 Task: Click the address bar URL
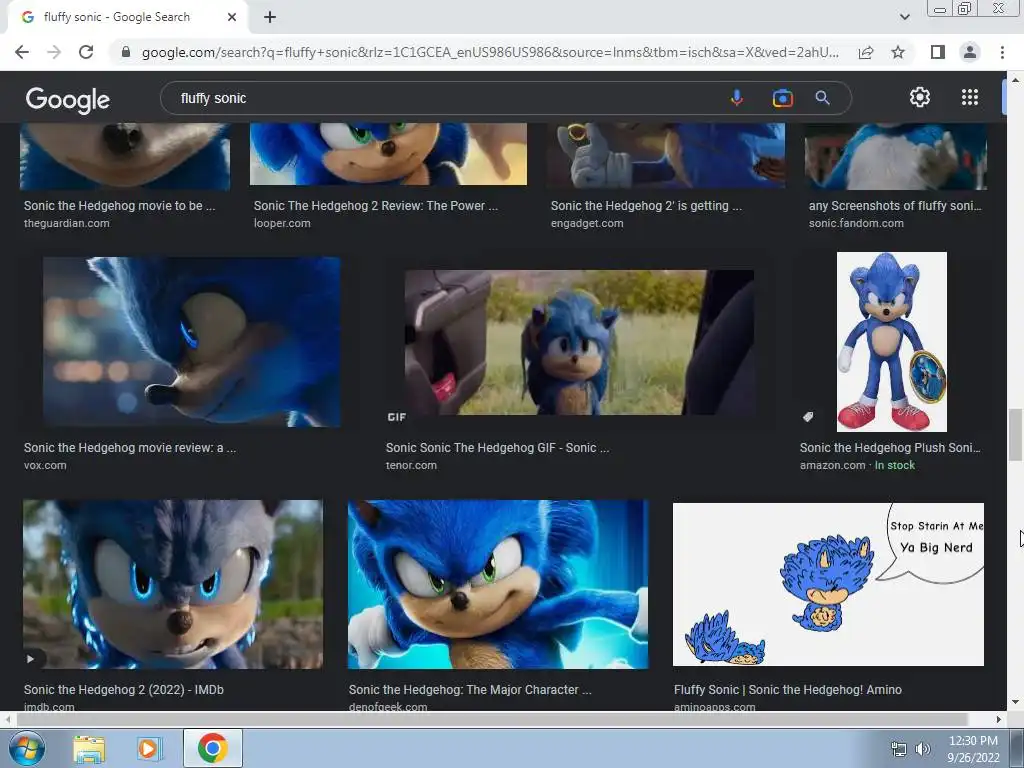(490, 52)
